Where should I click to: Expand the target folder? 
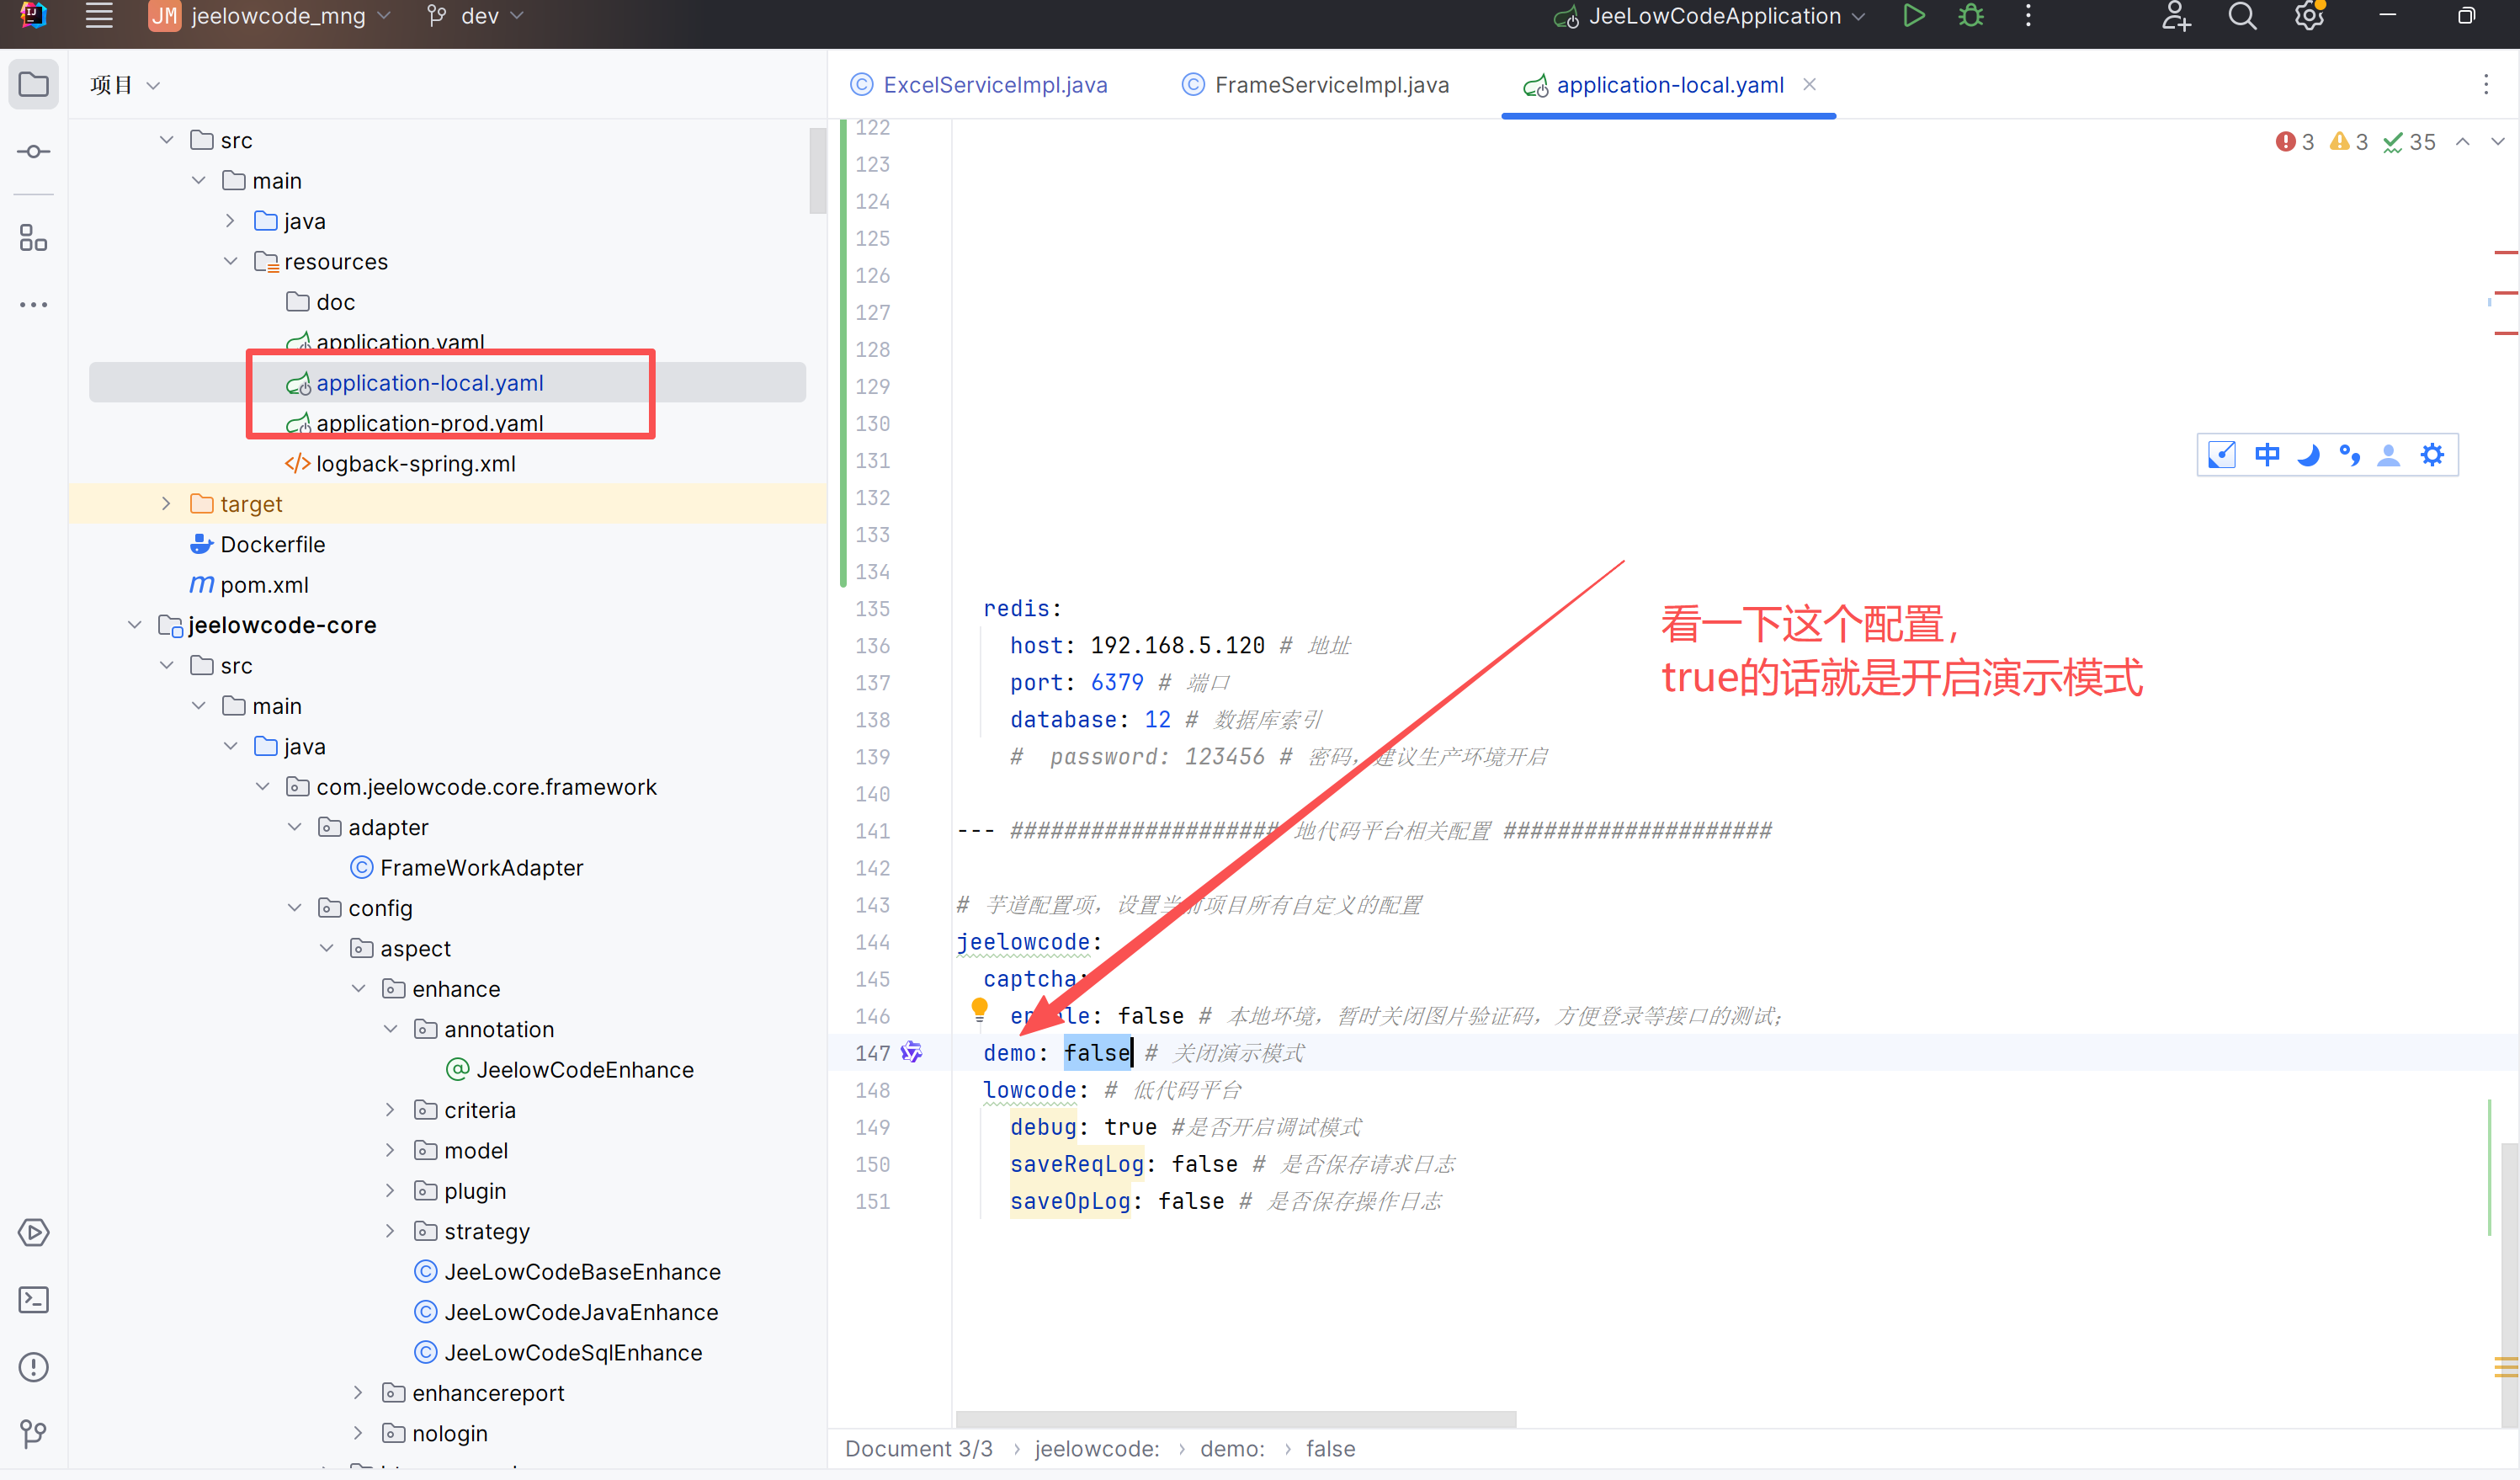(x=166, y=504)
